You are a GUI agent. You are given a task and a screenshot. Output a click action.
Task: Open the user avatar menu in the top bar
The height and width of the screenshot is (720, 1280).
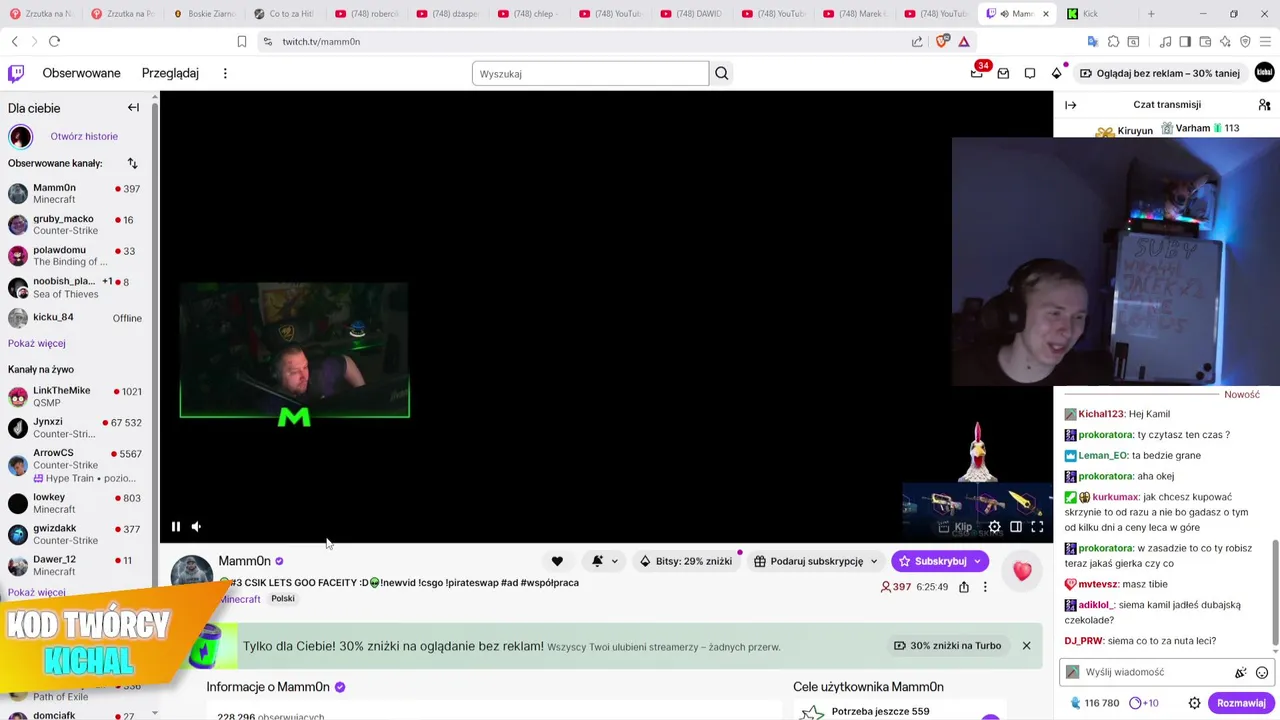point(1265,73)
